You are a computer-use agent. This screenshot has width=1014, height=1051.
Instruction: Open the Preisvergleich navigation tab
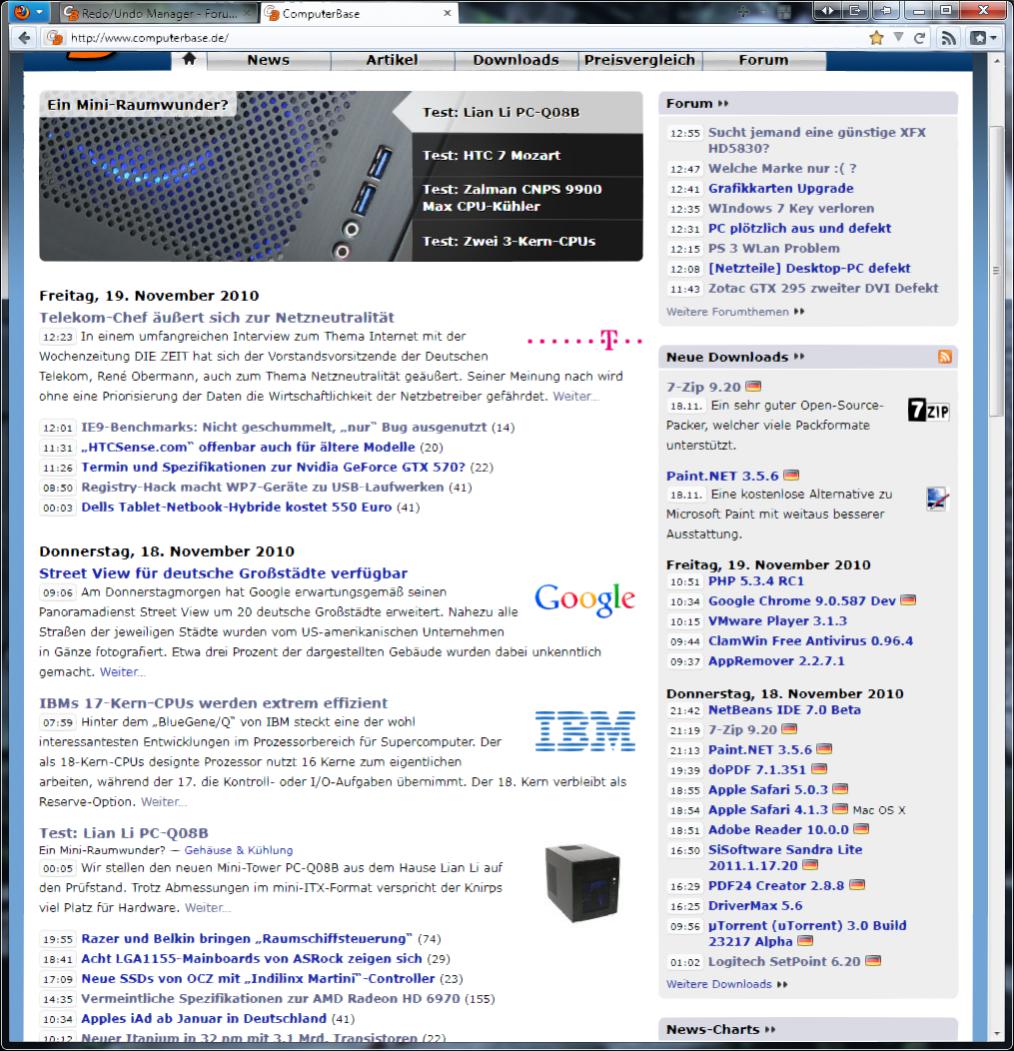[640, 60]
